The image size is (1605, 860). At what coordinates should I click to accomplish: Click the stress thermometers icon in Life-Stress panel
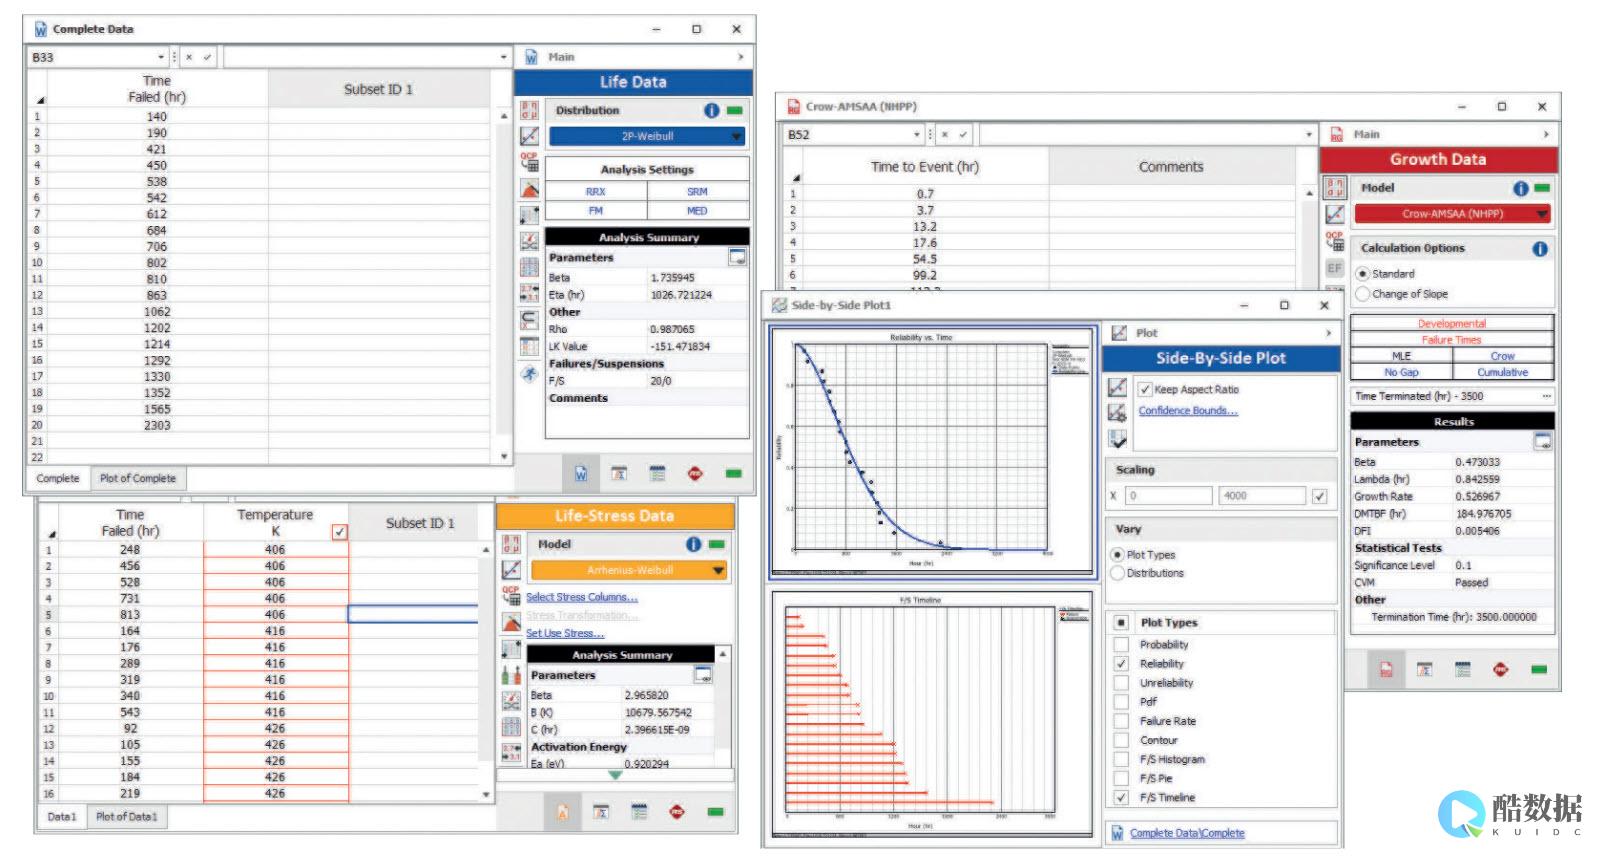(x=511, y=675)
